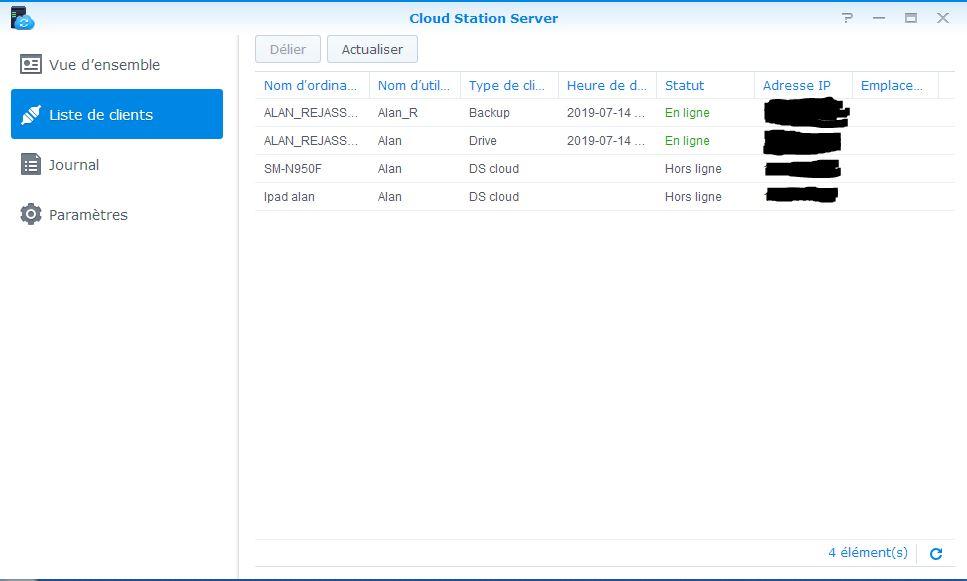Image resolution: width=967 pixels, height=581 pixels.
Task: Open the help question mark icon
Action: [847, 18]
